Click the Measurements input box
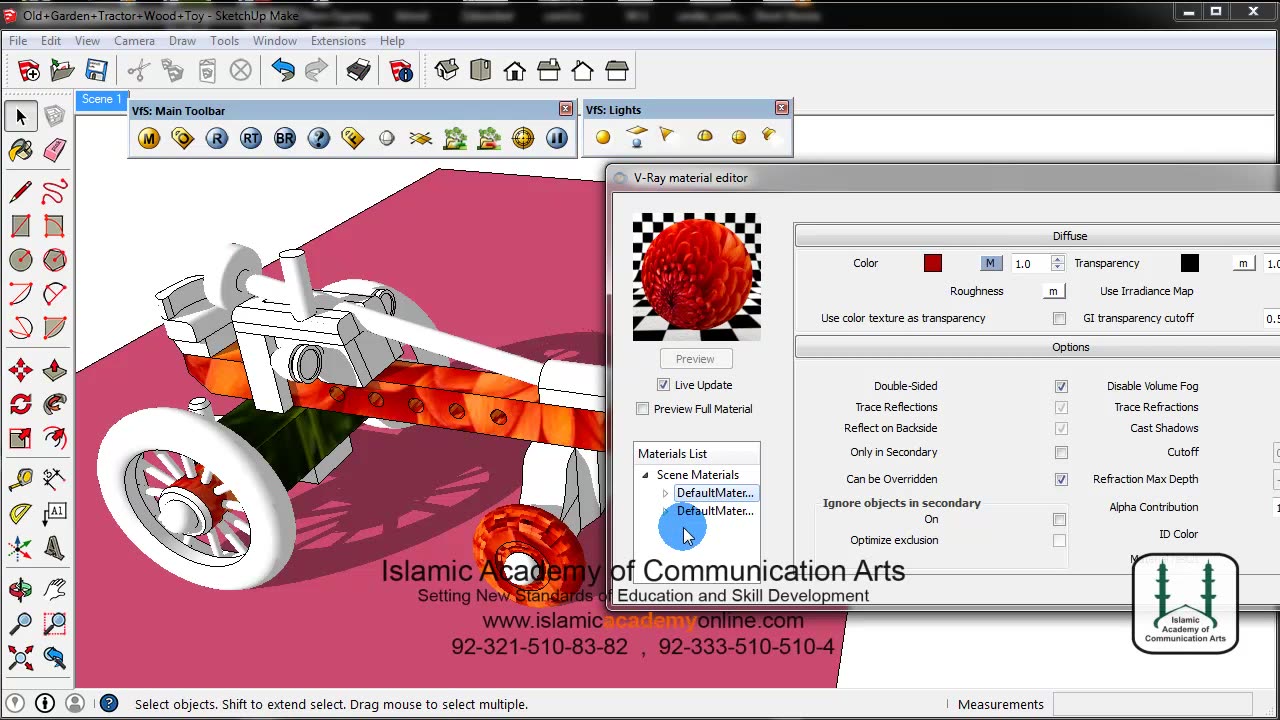1280x720 pixels. 1151,704
